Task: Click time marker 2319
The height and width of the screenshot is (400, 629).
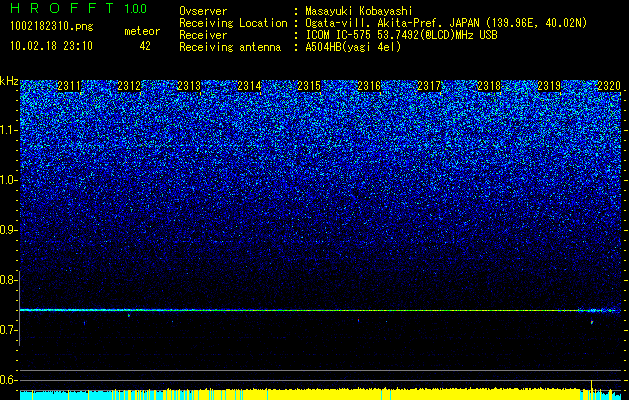Action: [x=549, y=86]
